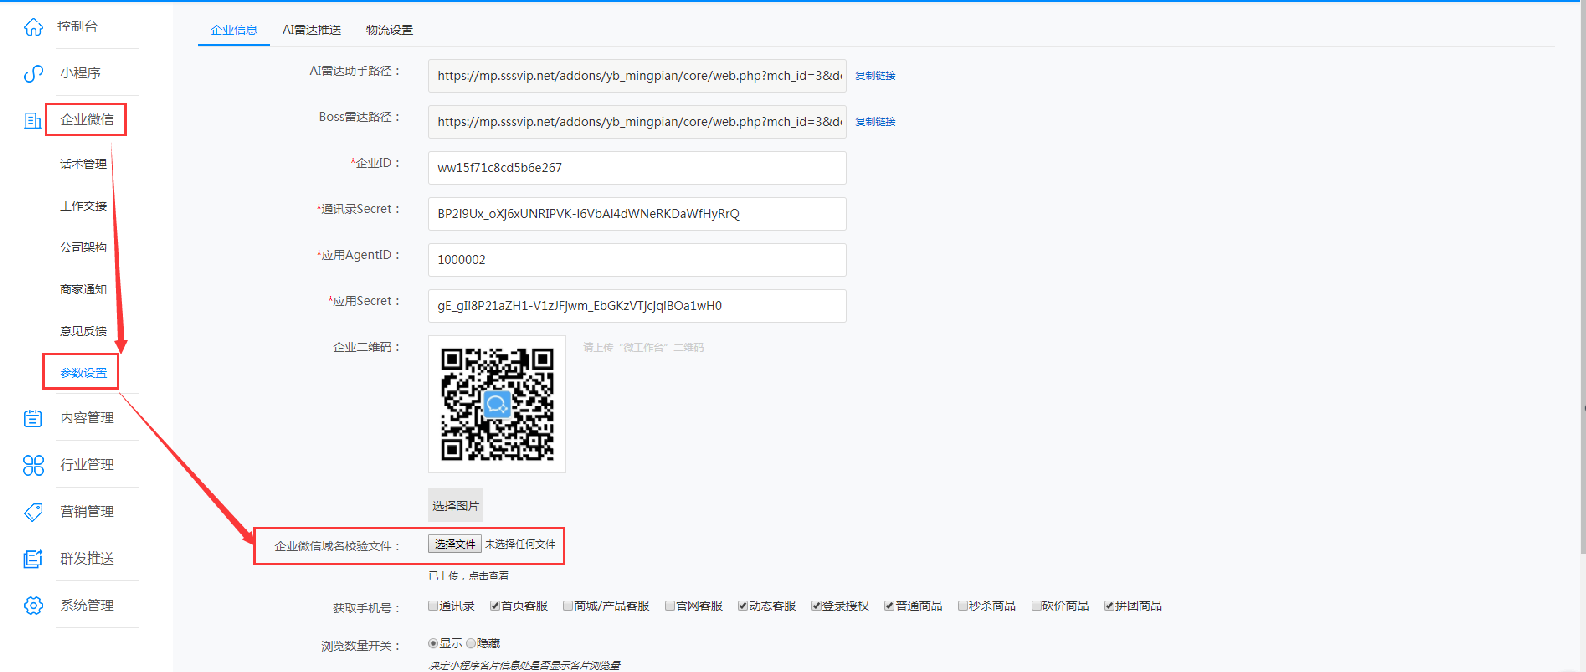Select the 隐藏 radio button
Screen dimensions: 1586x672
(x=471, y=643)
